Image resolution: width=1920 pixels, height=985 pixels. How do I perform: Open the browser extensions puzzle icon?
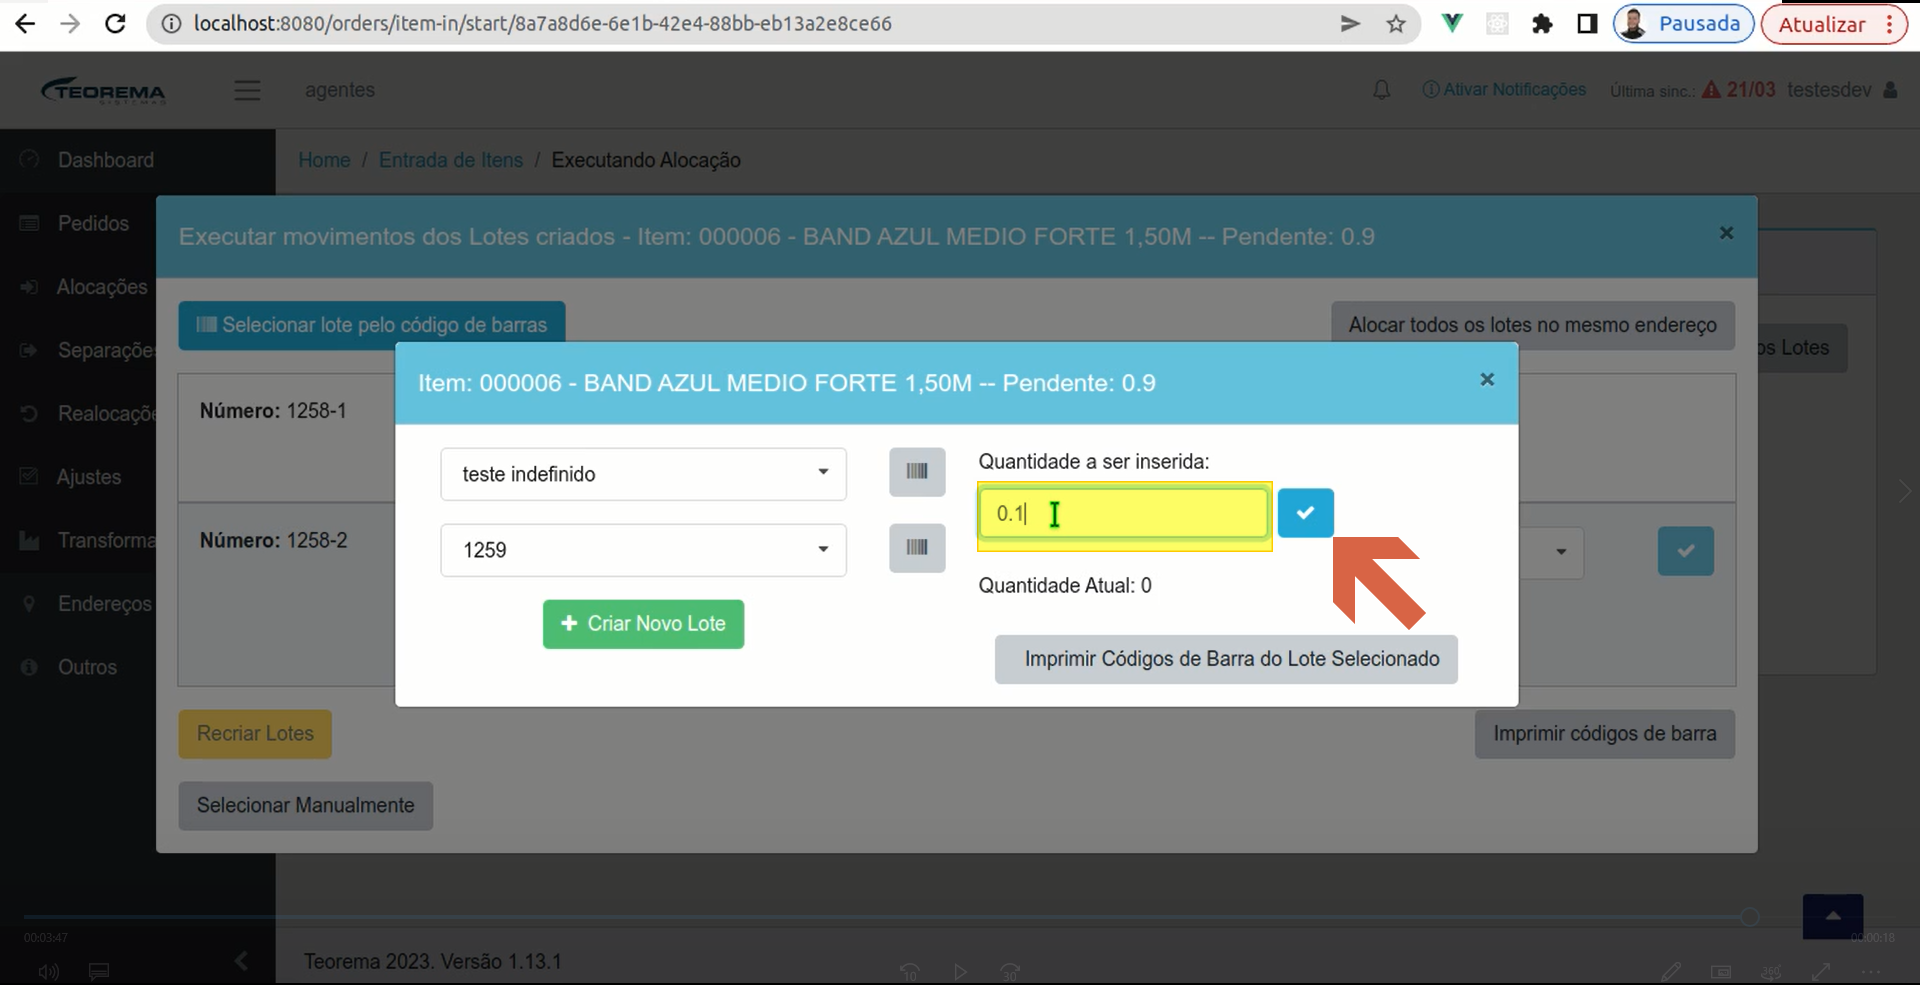click(1542, 24)
